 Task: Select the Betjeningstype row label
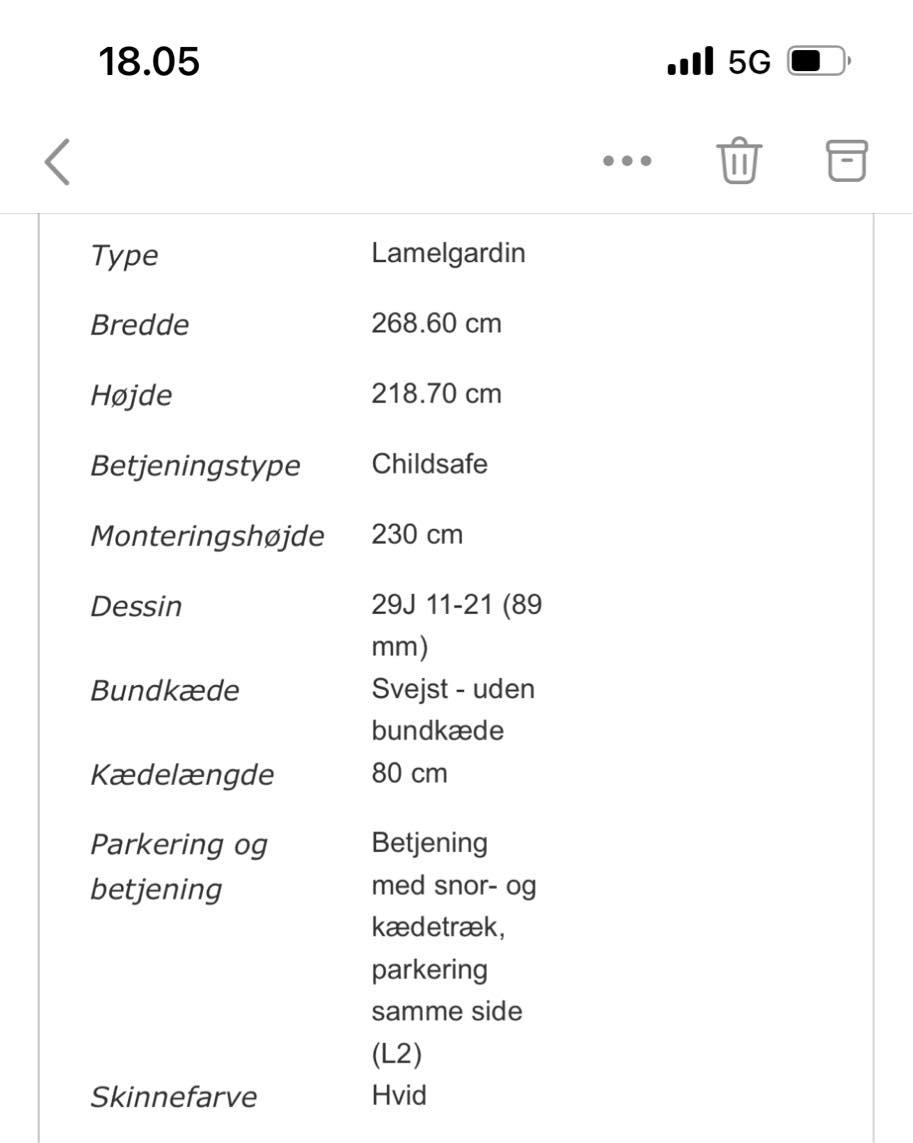pyautogui.click(x=196, y=466)
